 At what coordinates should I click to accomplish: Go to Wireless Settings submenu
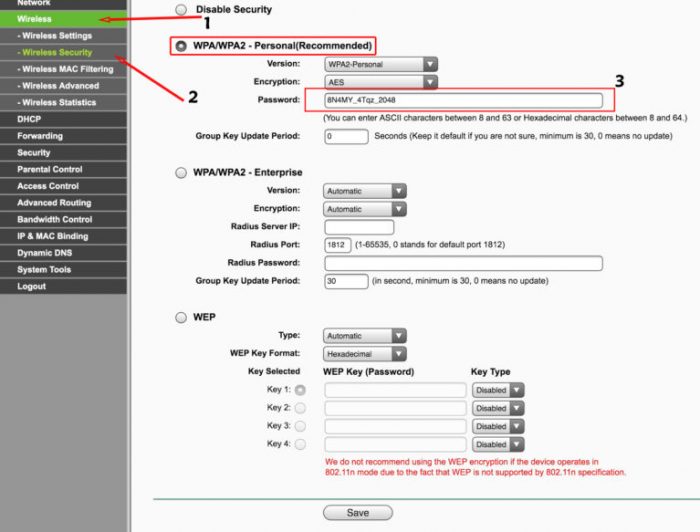[63, 36]
